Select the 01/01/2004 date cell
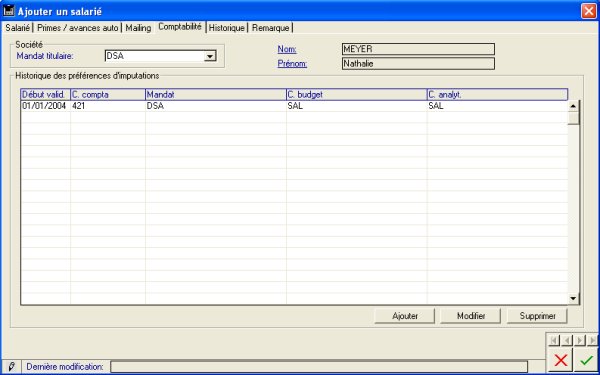The image size is (600, 375). (x=46, y=106)
